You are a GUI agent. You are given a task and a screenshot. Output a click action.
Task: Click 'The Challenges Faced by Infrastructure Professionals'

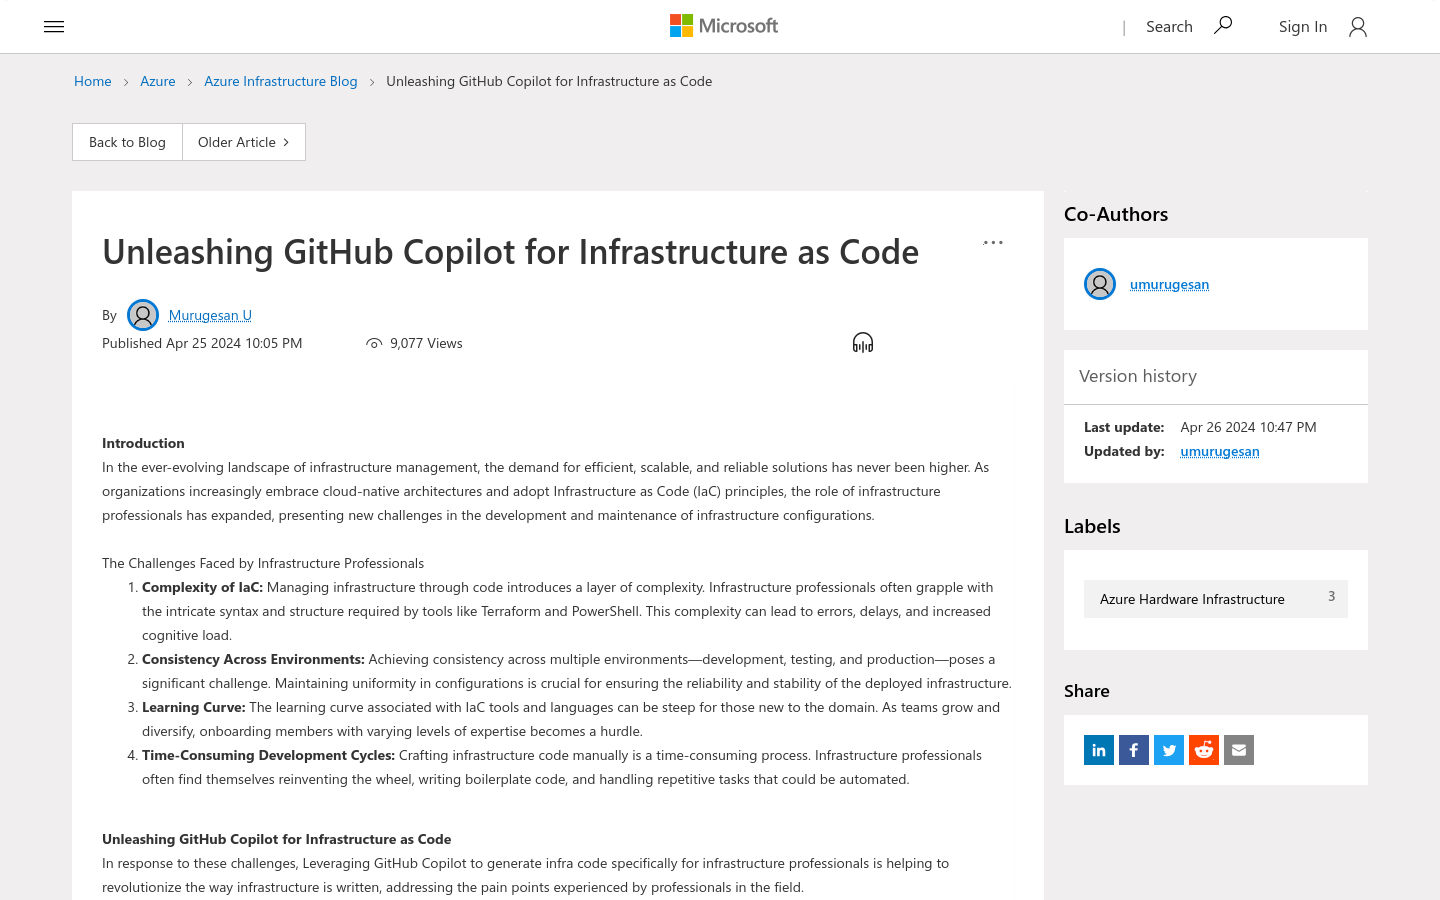[x=263, y=563]
